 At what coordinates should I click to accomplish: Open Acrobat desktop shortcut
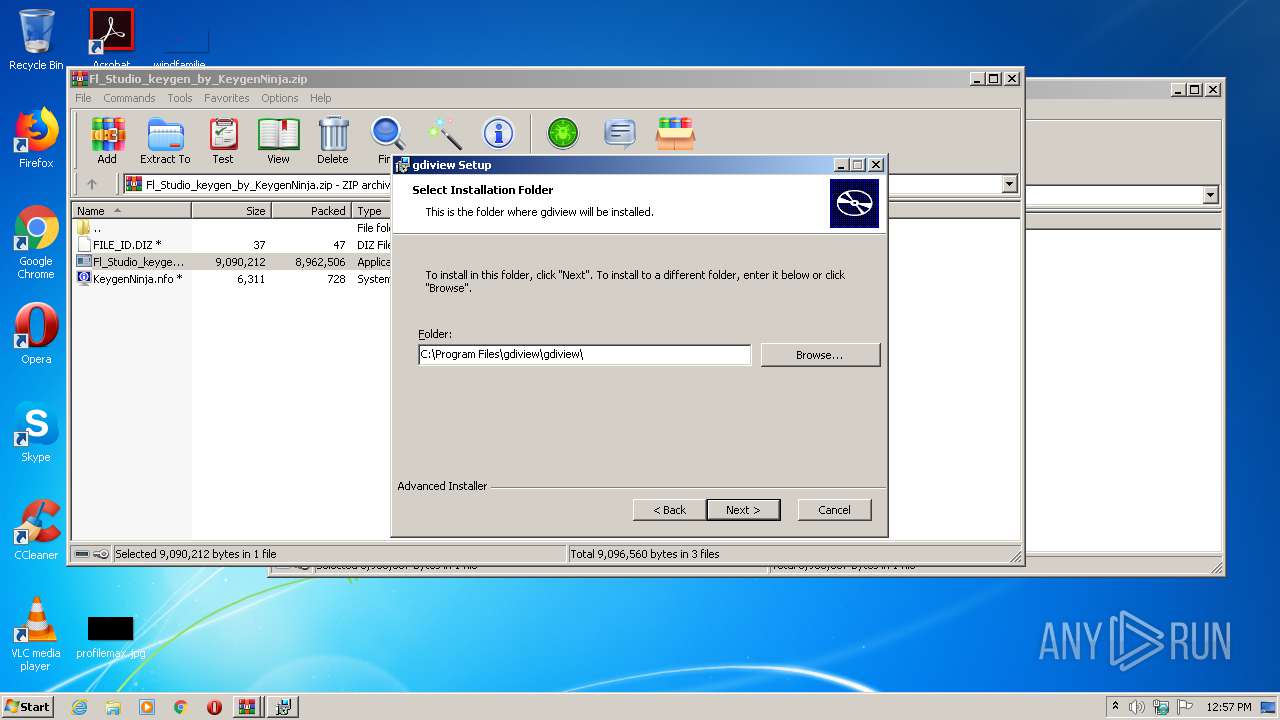(x=111, y=38)
